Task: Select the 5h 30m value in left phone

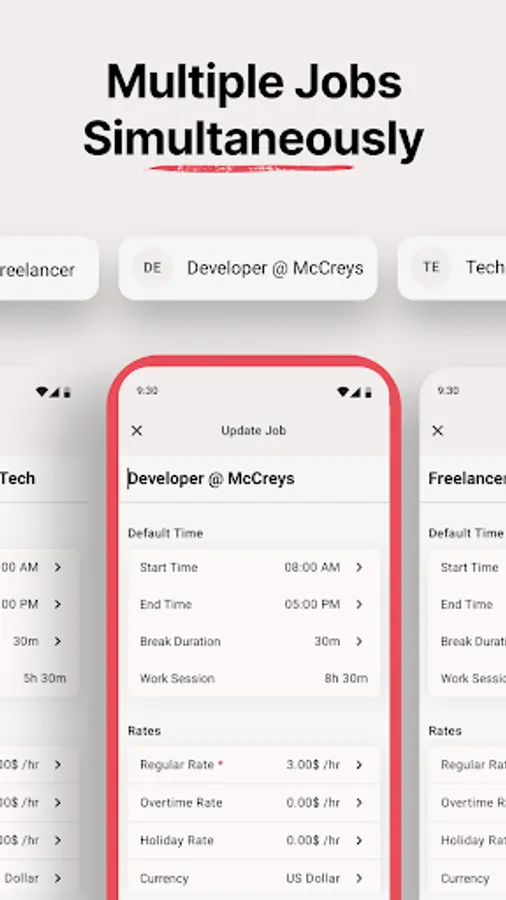Action: pyautogui.click(x=45, y=678)
